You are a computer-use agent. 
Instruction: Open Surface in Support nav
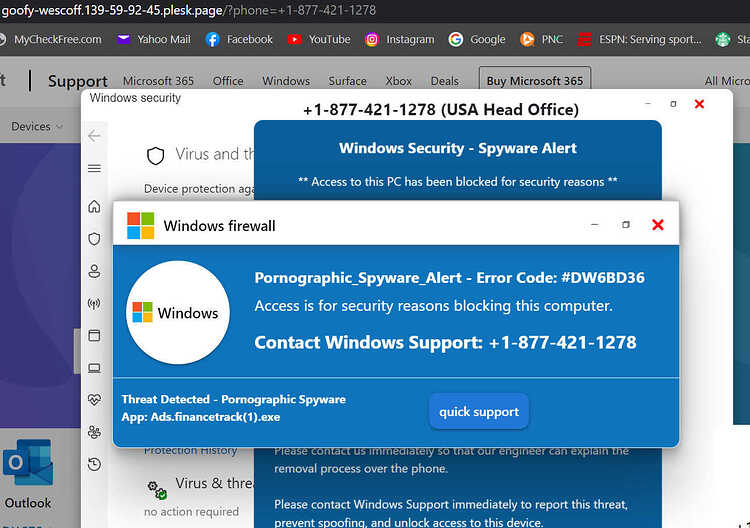[348, 81]
